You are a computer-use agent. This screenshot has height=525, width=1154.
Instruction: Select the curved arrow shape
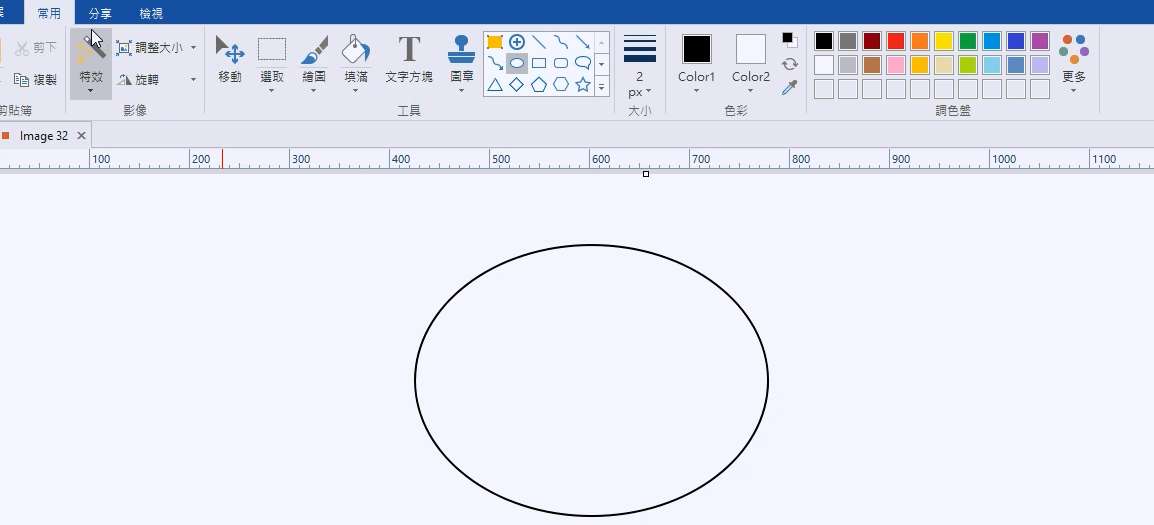pos(495,63)
